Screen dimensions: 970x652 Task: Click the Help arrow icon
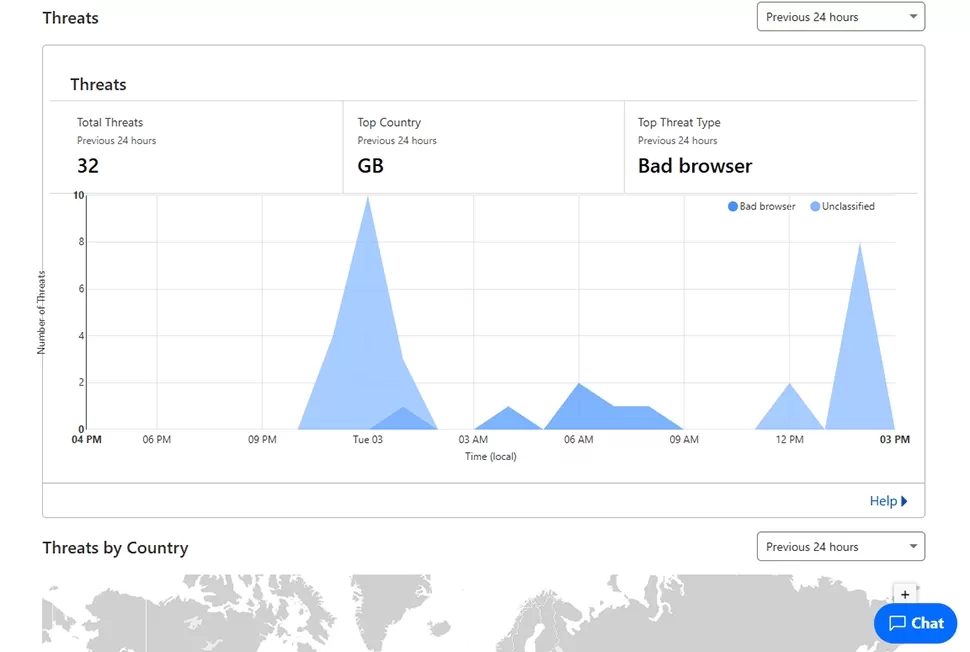pos(904,501)
